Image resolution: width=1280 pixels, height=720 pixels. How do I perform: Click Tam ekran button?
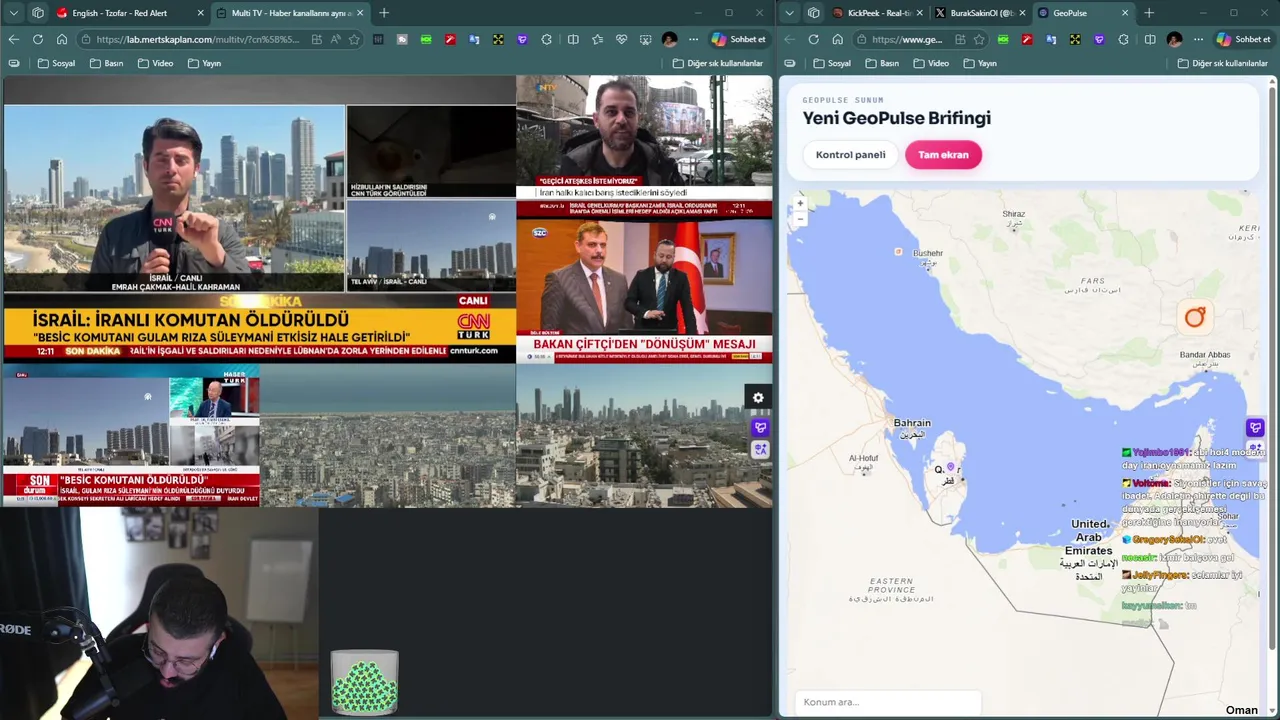(x=943, y=155)
